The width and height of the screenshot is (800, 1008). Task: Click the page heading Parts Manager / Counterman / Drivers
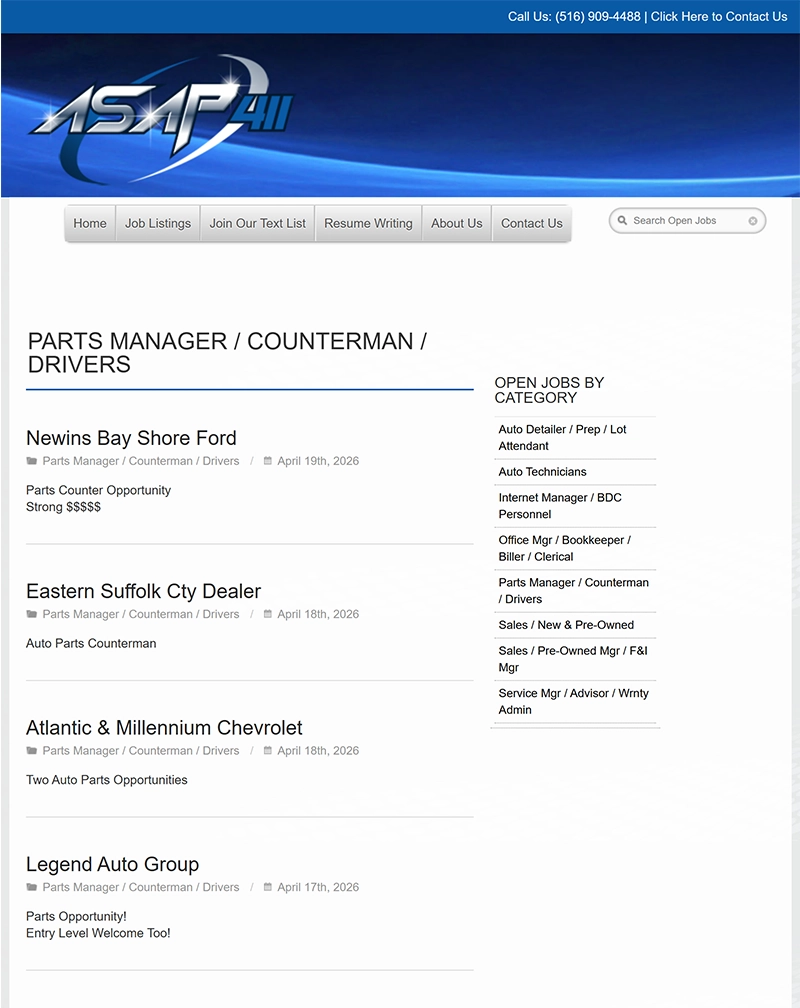(227, 352)
